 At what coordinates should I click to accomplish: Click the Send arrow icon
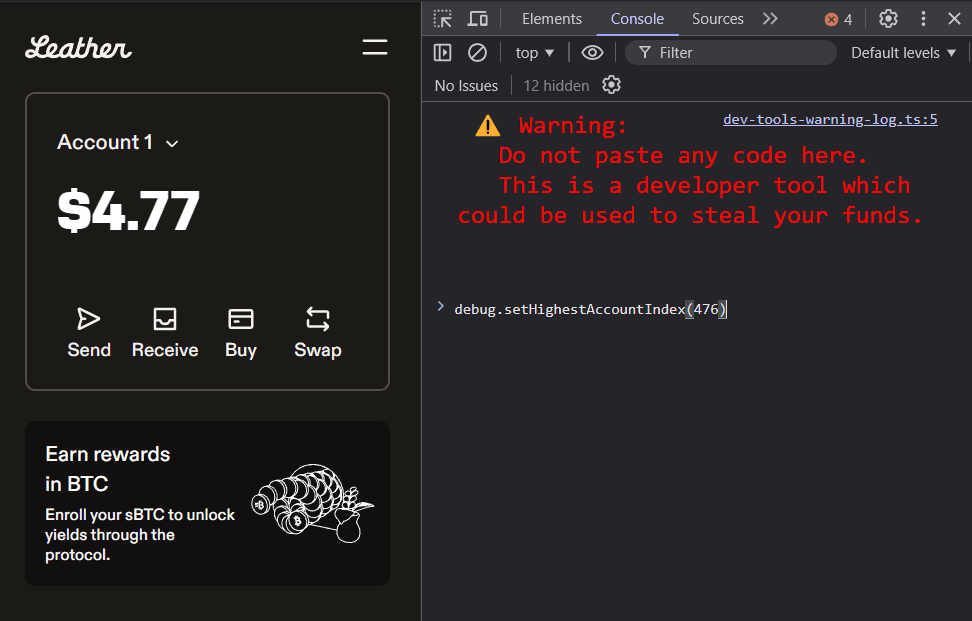(89, 319)
